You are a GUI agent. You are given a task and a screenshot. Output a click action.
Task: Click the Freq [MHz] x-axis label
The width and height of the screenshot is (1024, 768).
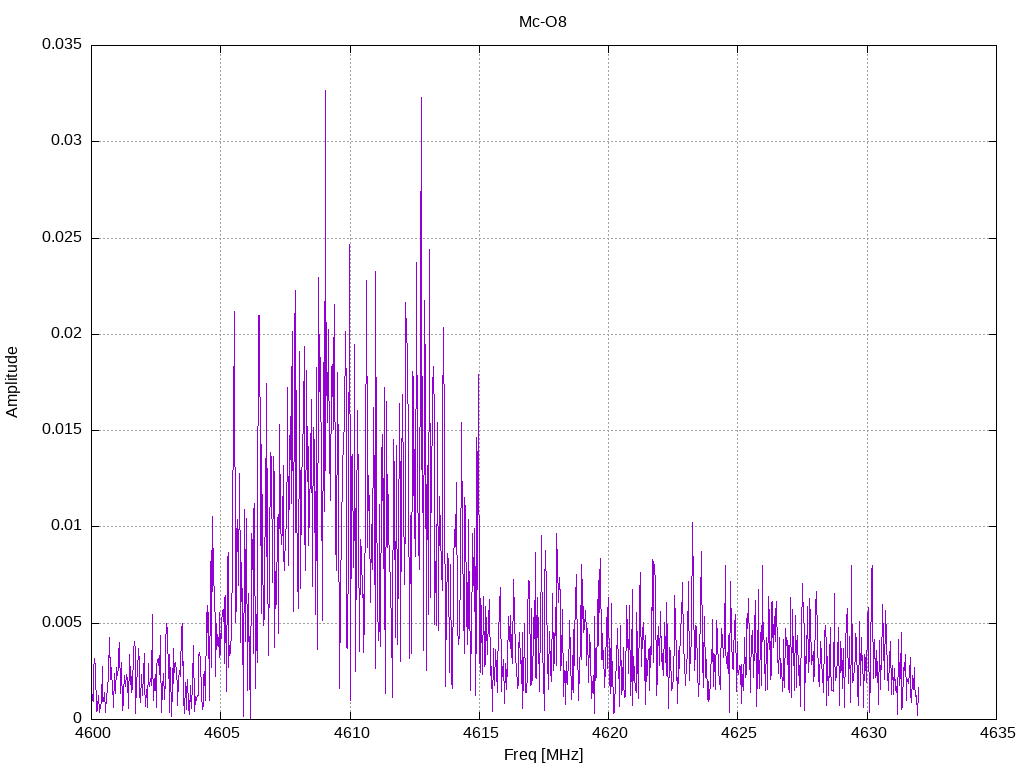tap(543, 755)
